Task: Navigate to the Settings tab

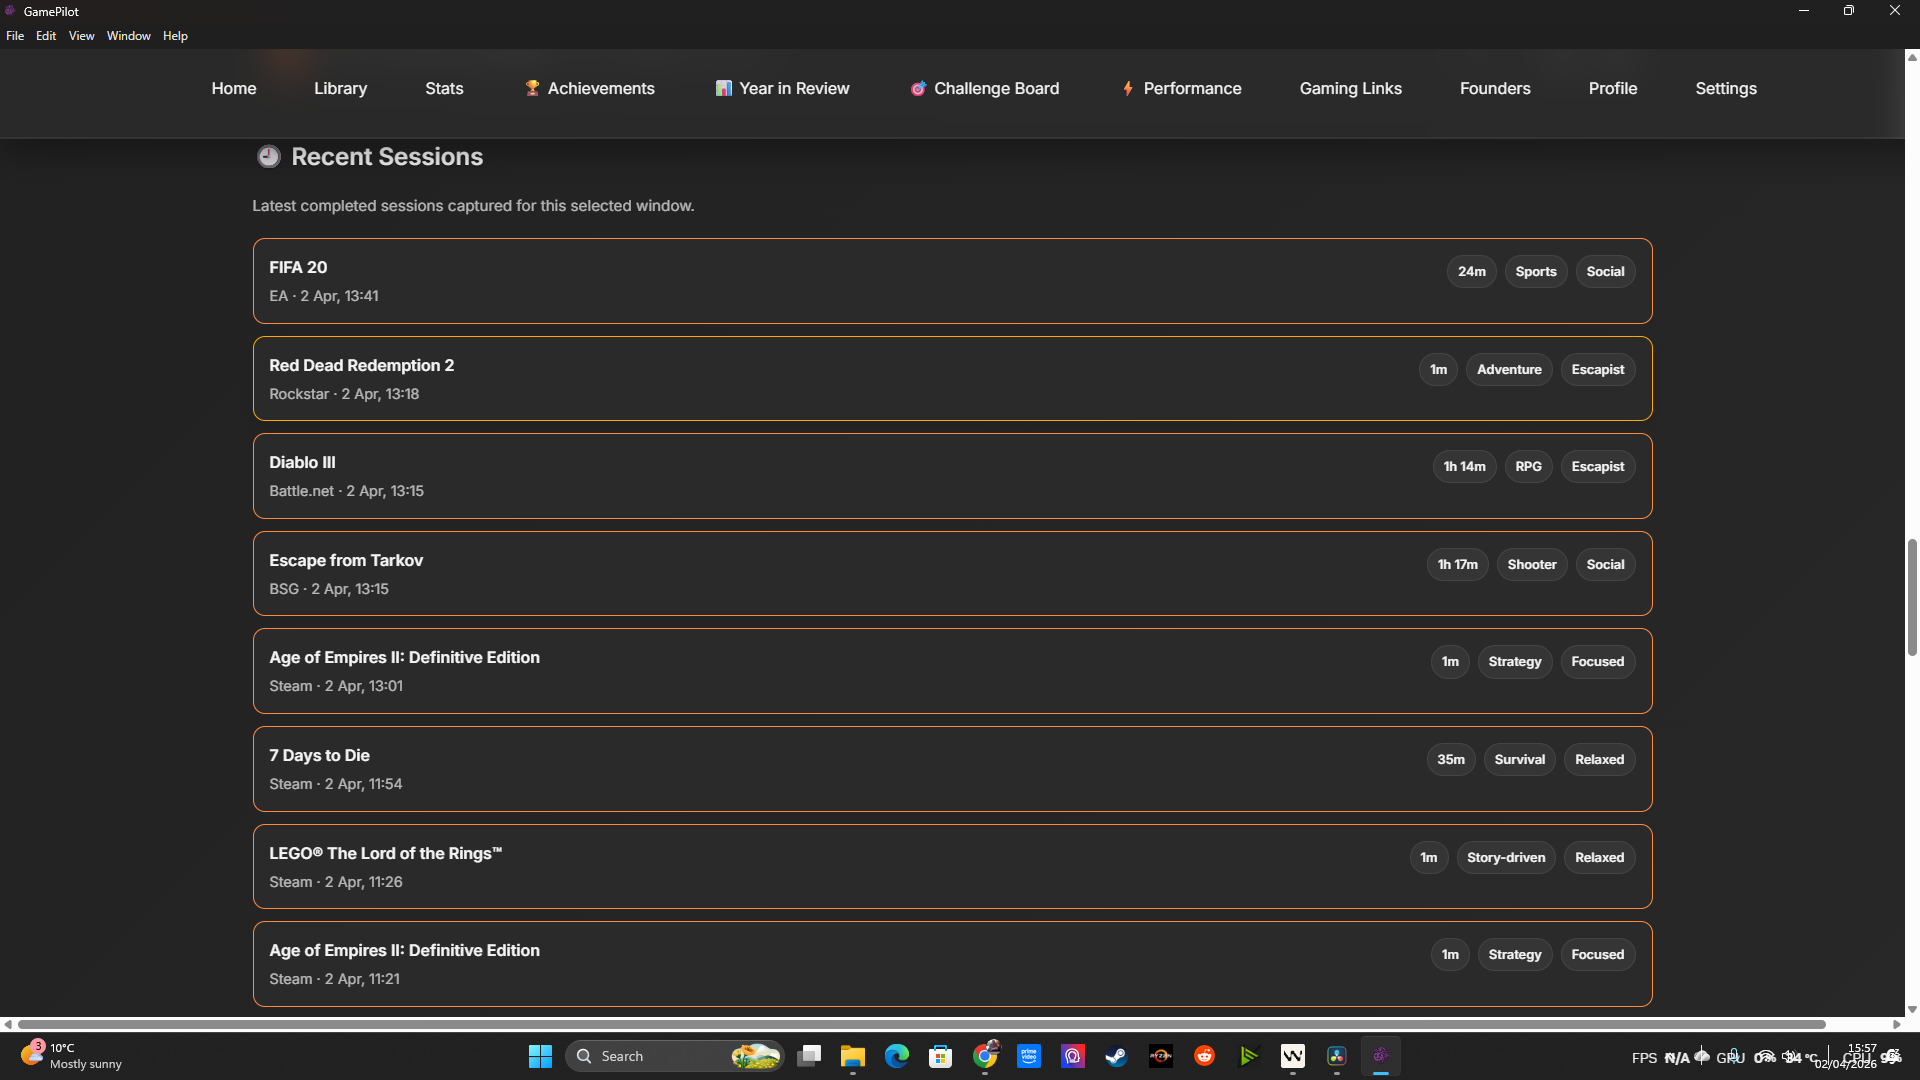Action: pos(1725,88)
